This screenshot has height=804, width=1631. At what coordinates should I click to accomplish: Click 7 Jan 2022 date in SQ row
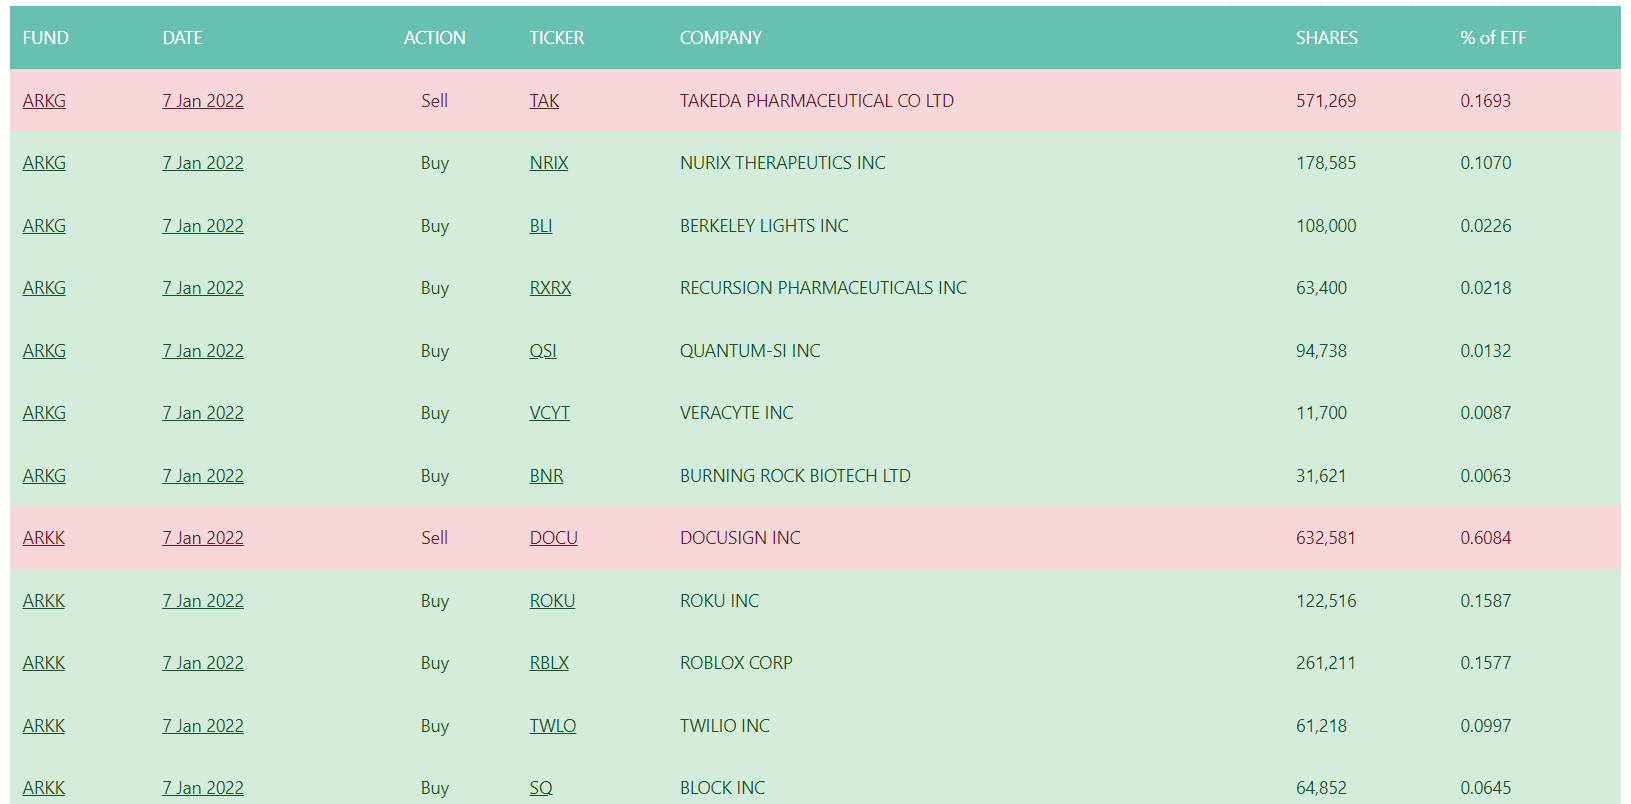pos(203,788)
